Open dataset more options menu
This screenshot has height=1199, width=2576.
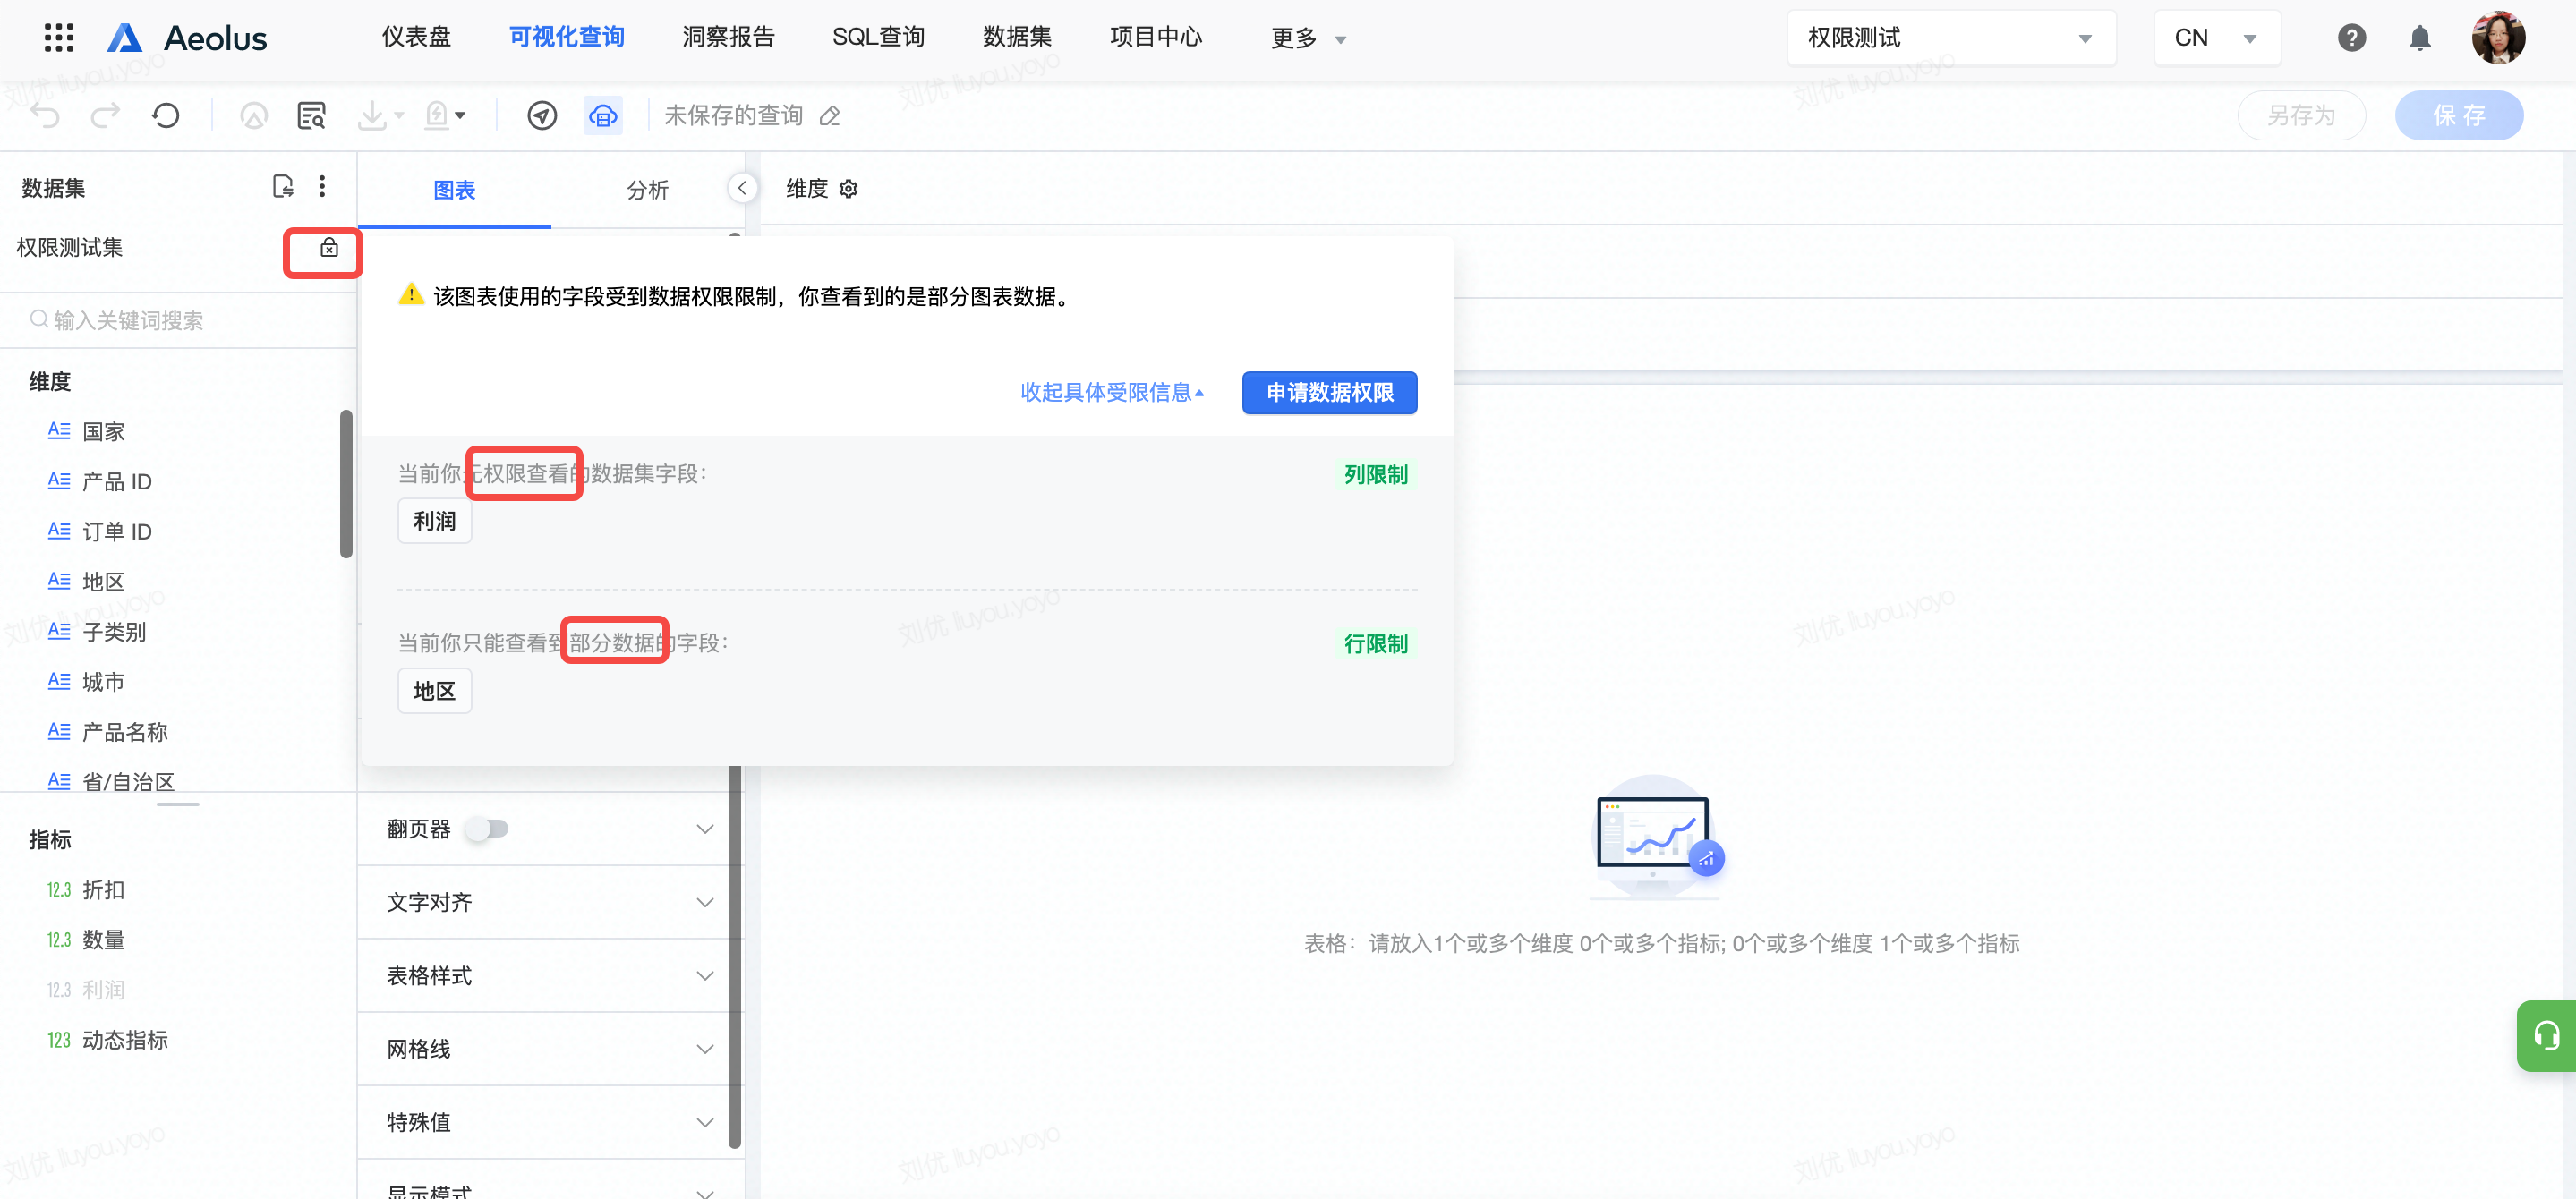point(322,187)
